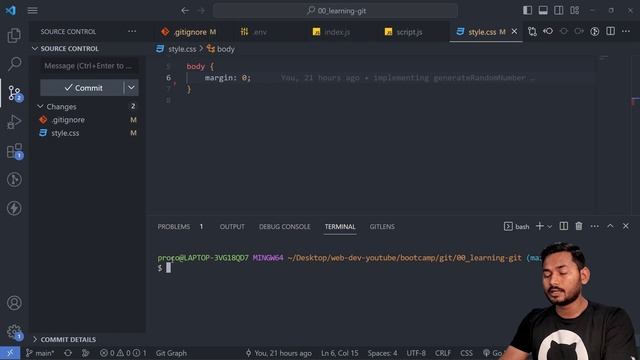The image size is (640, 360).
Task: Open the Explorer view in activity bar
Action: coord(14,36)
